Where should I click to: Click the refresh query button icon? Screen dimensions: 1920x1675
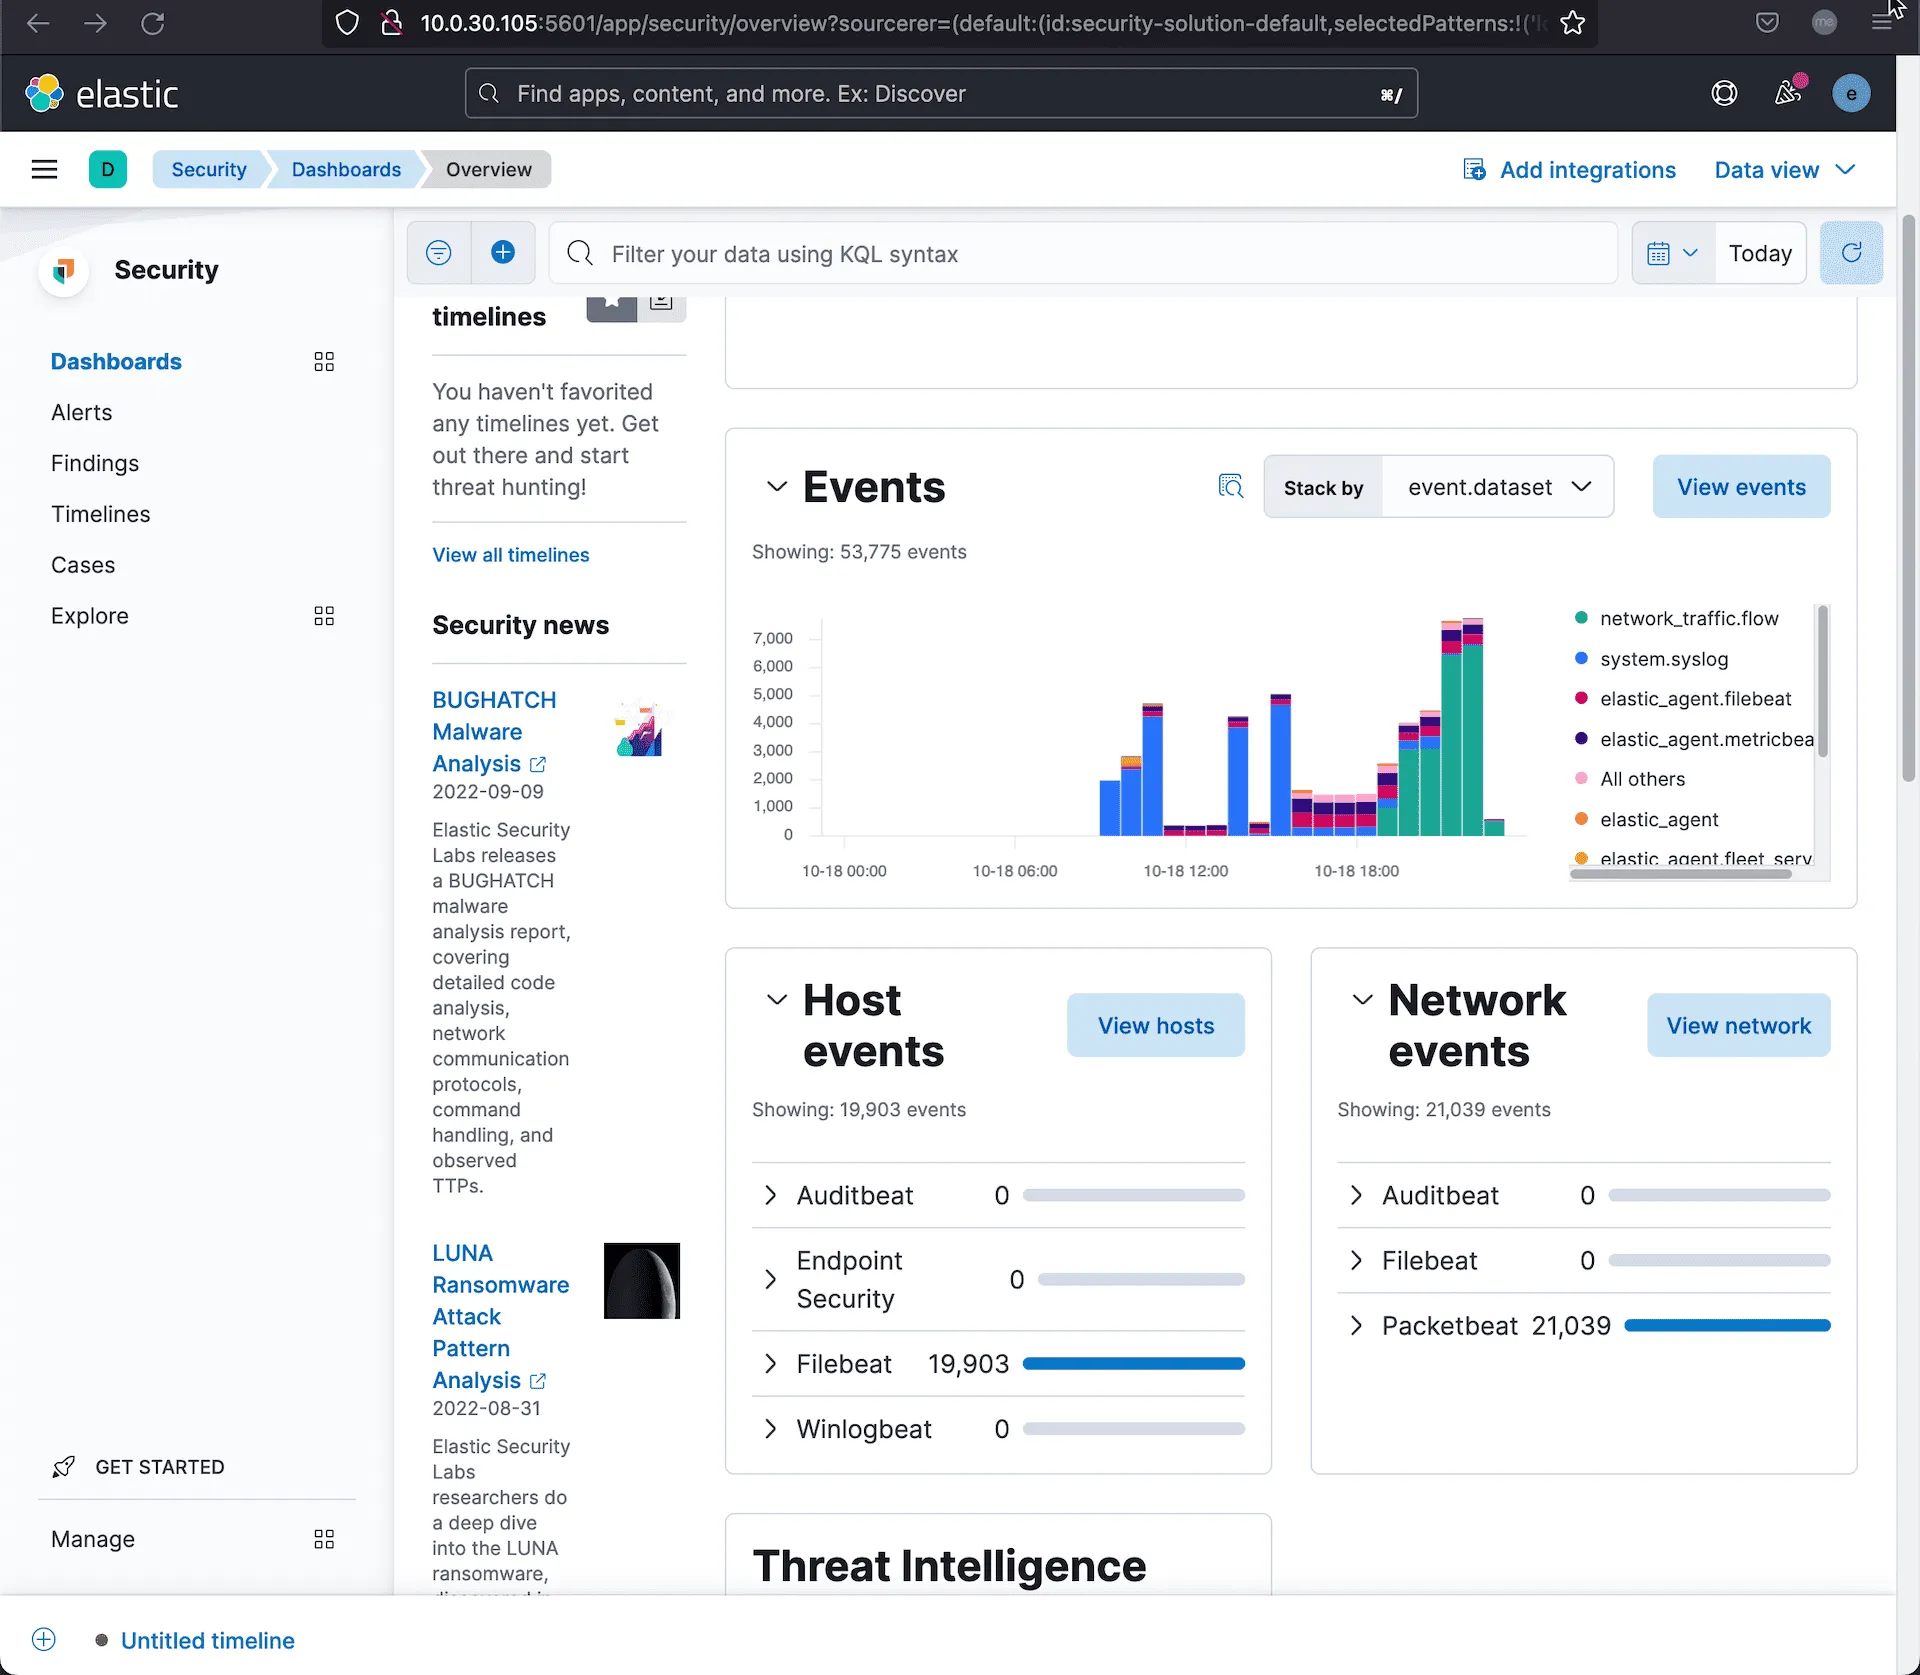(x=1850, y=253)
